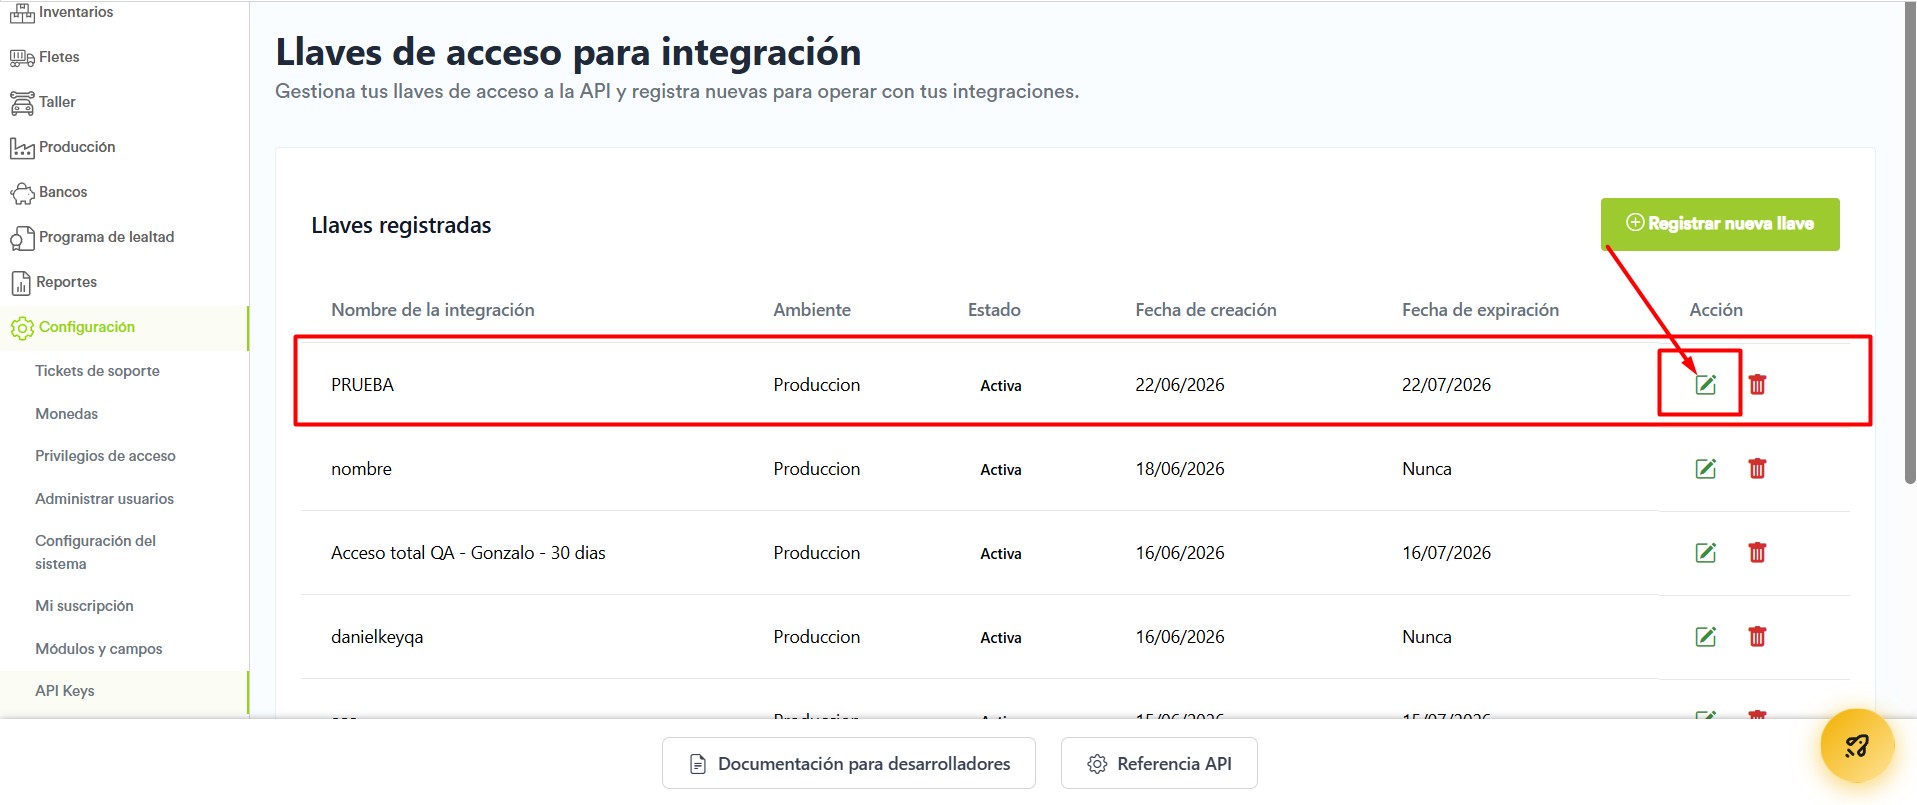The width and height of the screenshot is (1917, 805).
Task: Open Configuración del sistema submenu item
Action: pos(95,552)
